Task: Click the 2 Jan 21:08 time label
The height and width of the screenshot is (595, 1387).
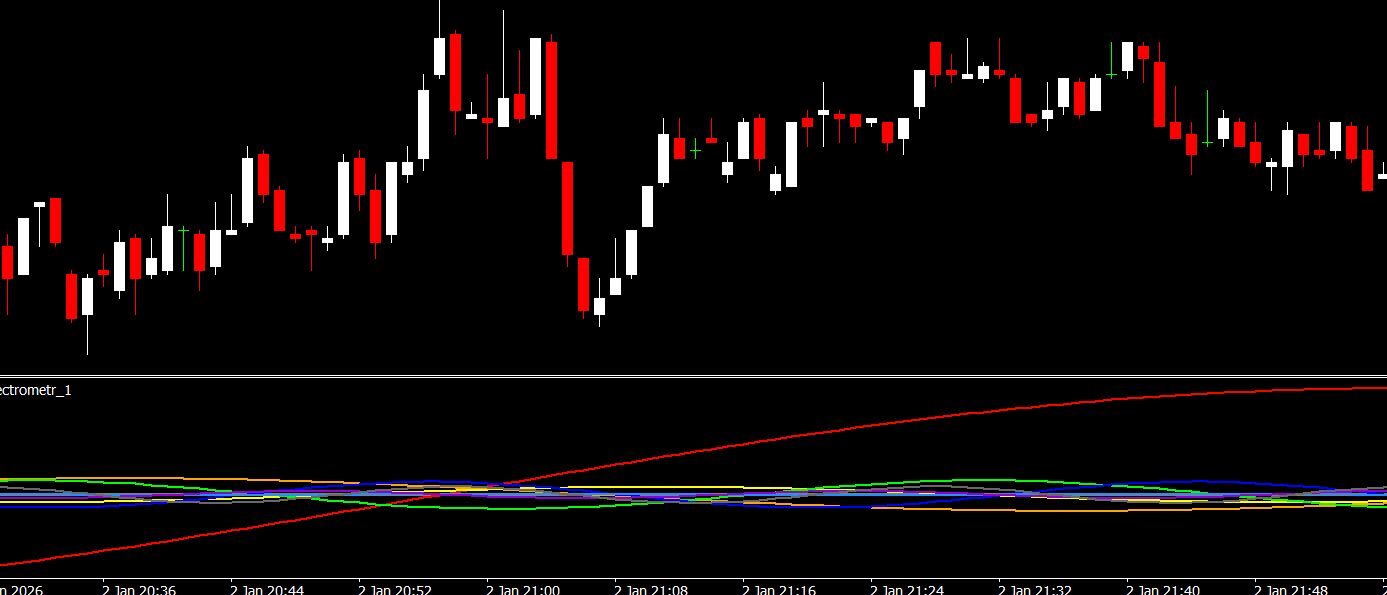Action: [651, 590]
